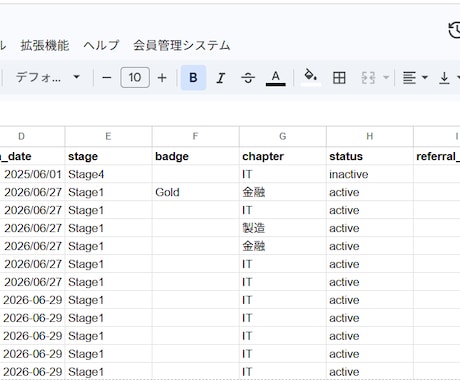This screenshot has height=380, width=460.
Task: Open the text color picker
Action: coord(276,78)
